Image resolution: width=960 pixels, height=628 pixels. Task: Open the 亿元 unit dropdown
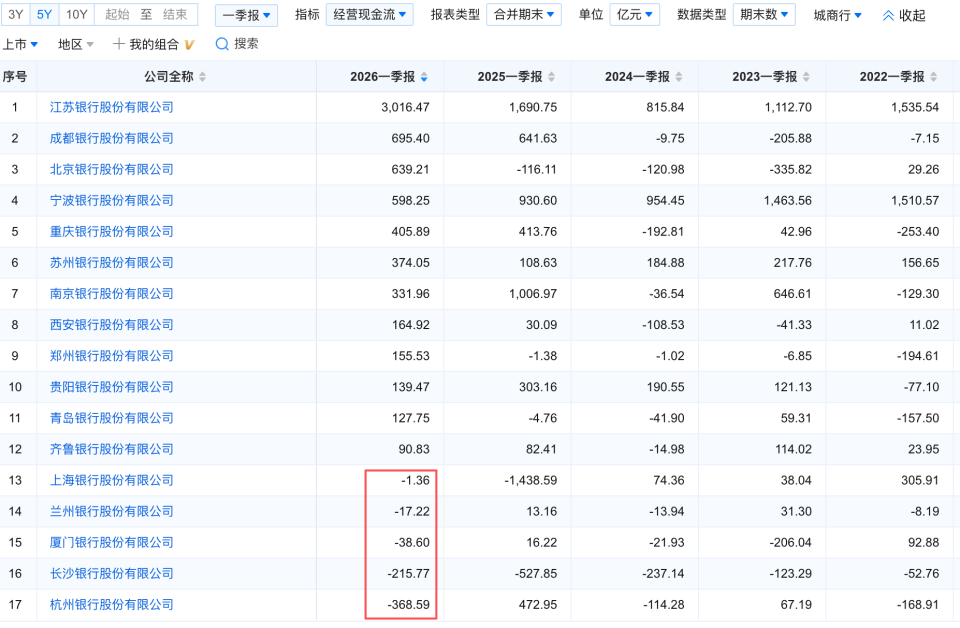click(x=635, y=15)
